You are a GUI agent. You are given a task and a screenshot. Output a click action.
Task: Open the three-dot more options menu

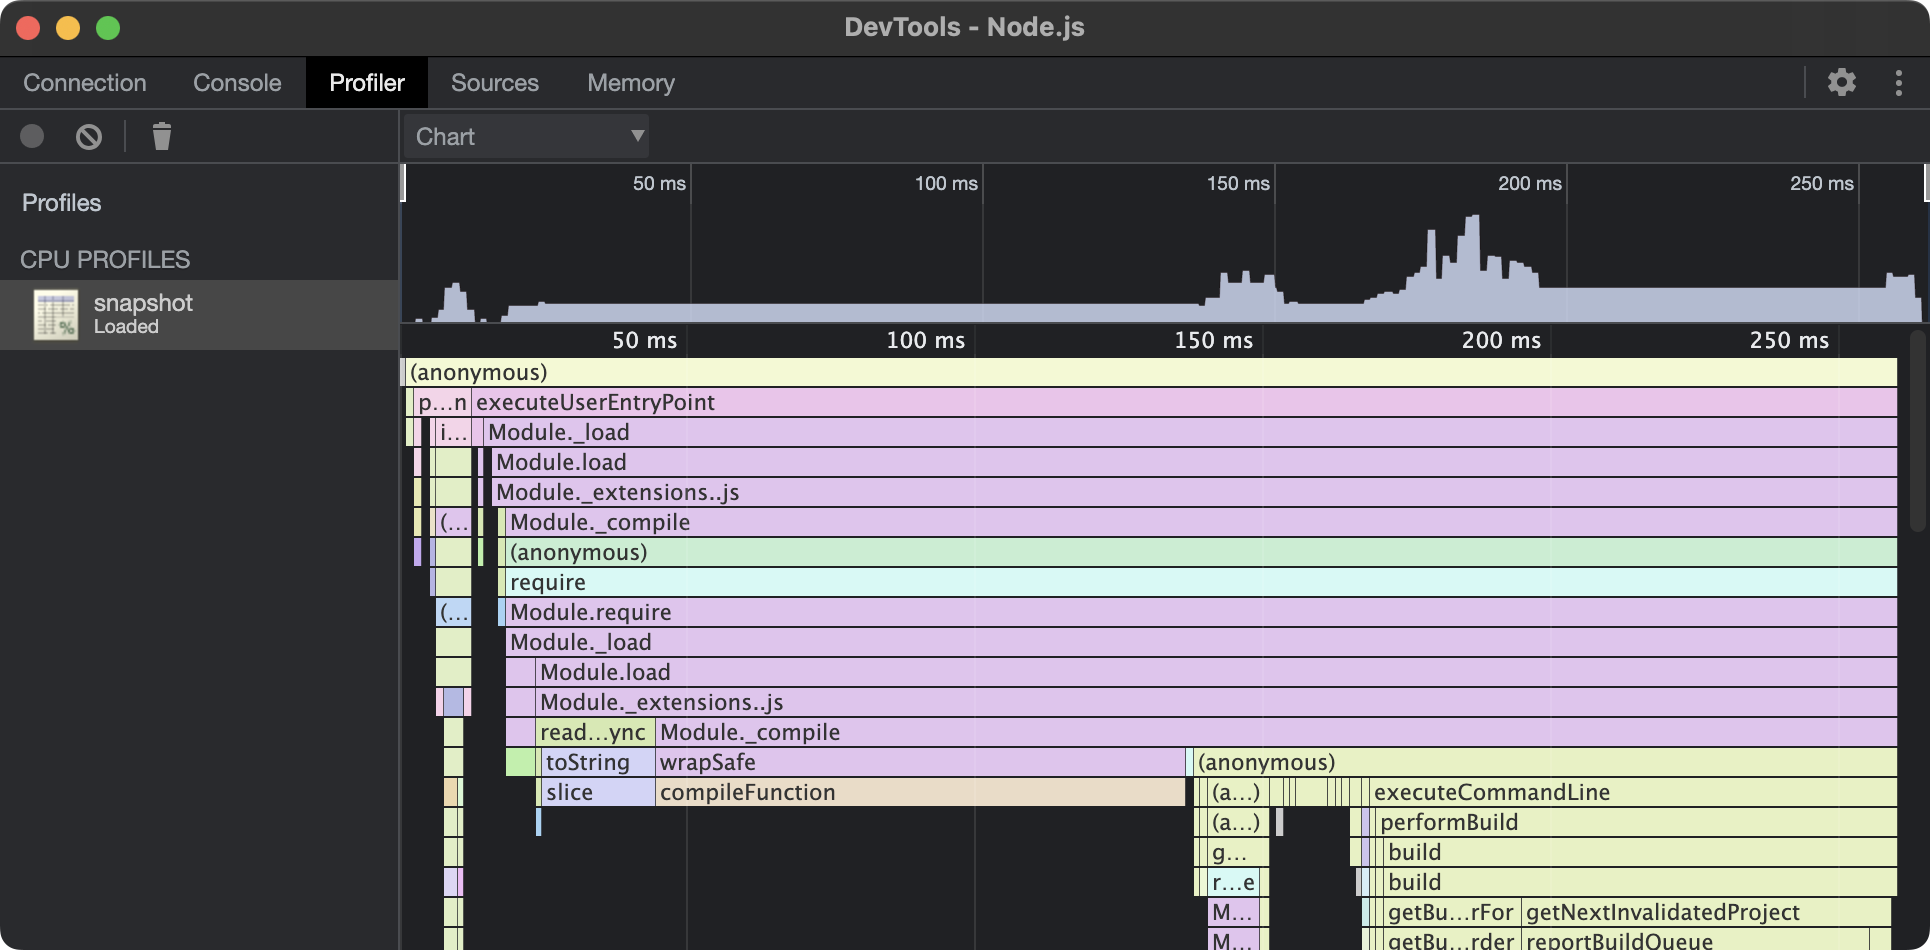pyautogui.click(x=1898, y=82)
